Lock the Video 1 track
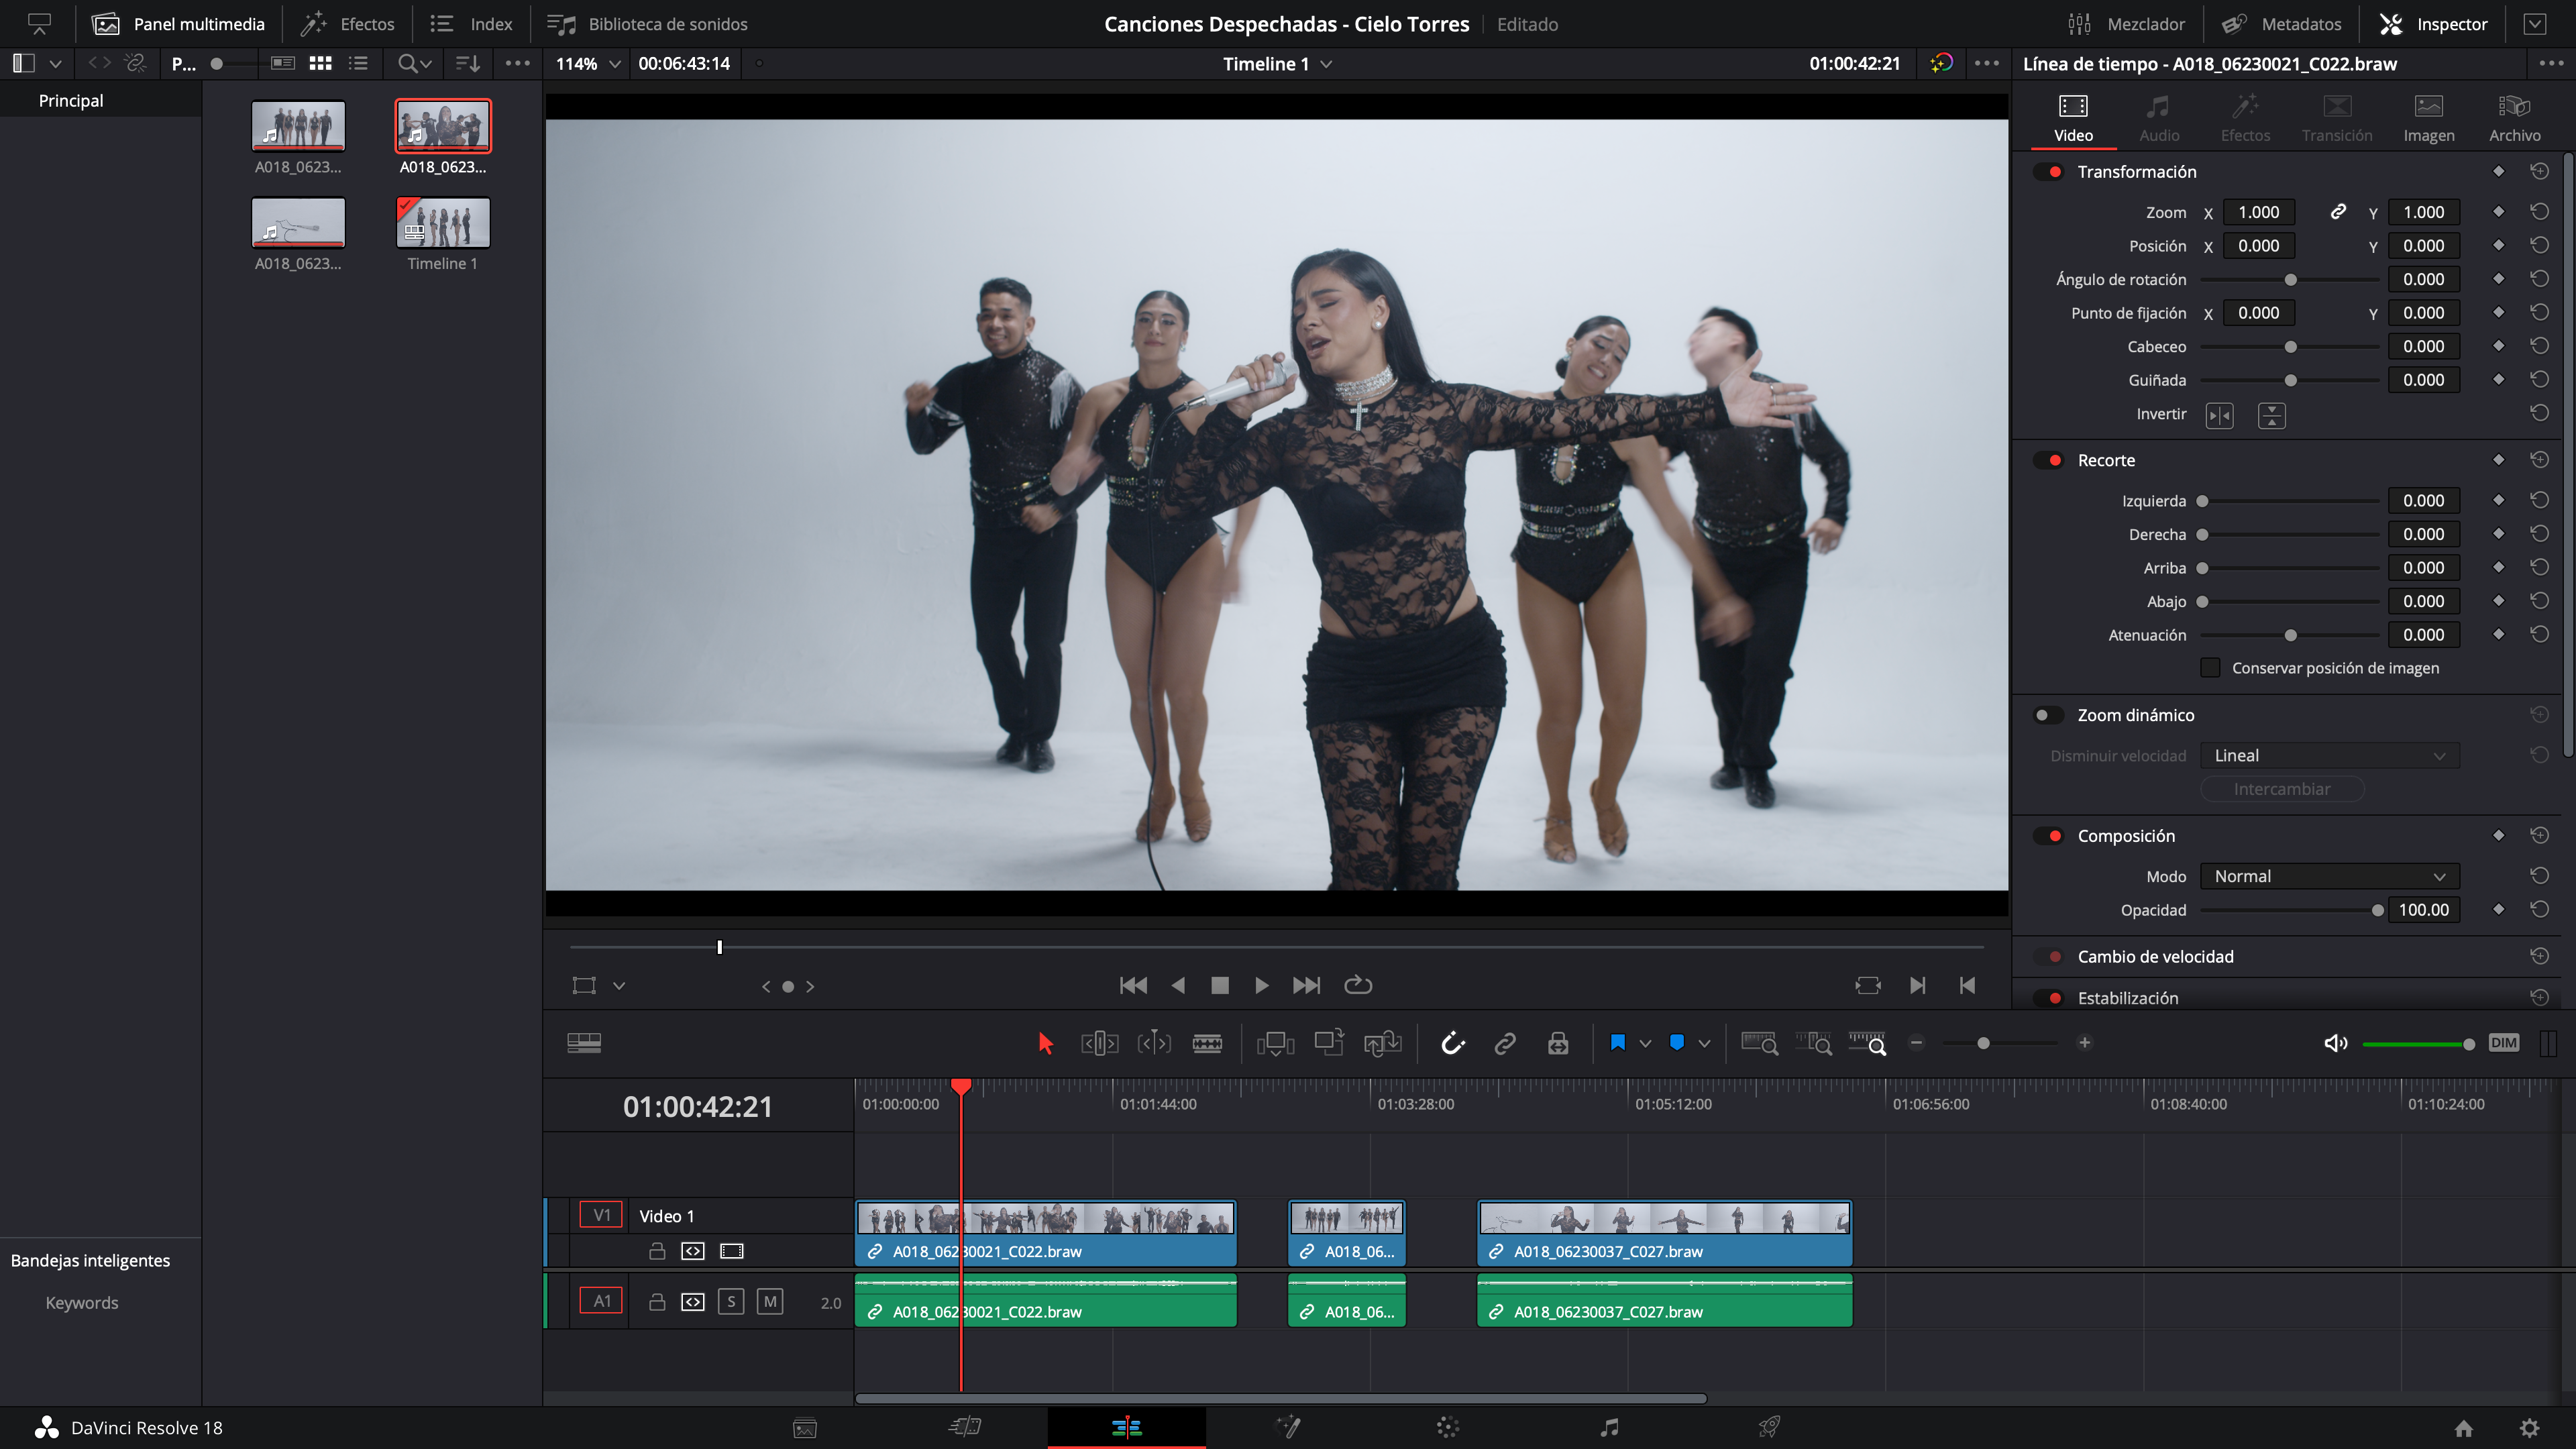 pyautogui.click(x=657, y=1251)
